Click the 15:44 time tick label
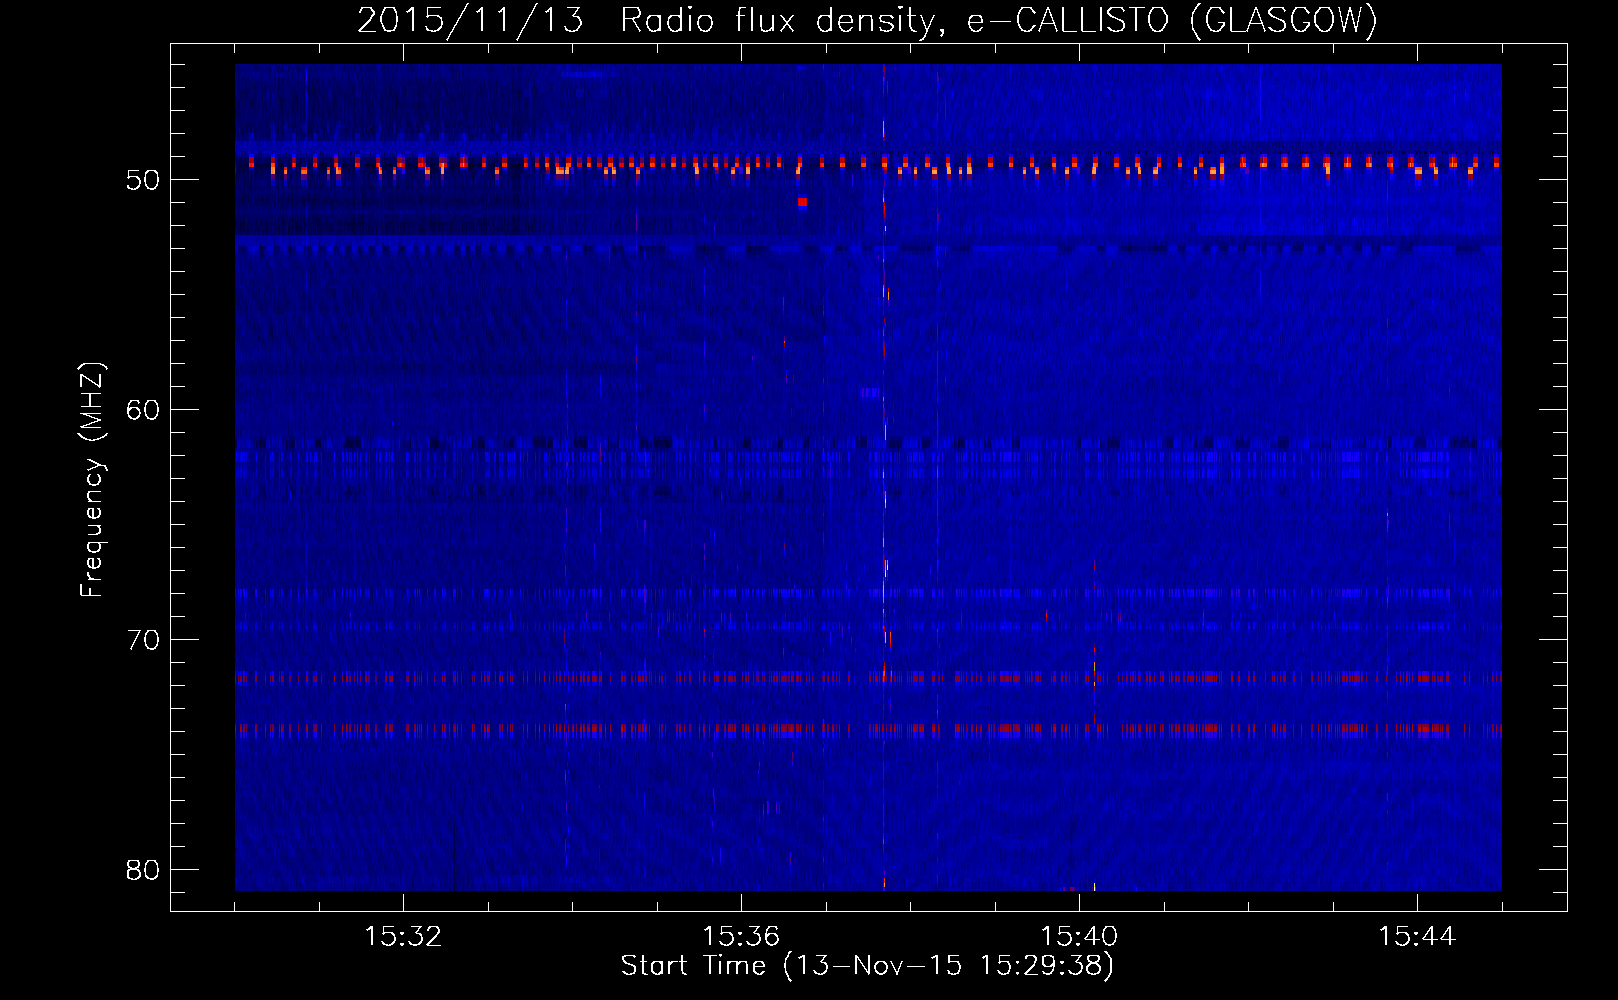The width and height of the screenshot is (1618, 1000). point(1417,937)
